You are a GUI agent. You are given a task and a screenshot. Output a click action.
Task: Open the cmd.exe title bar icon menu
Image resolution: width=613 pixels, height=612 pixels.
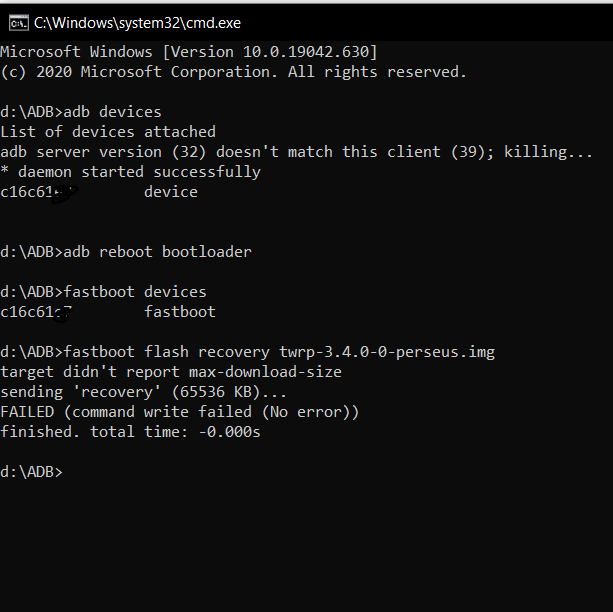(x=19, y=23)
